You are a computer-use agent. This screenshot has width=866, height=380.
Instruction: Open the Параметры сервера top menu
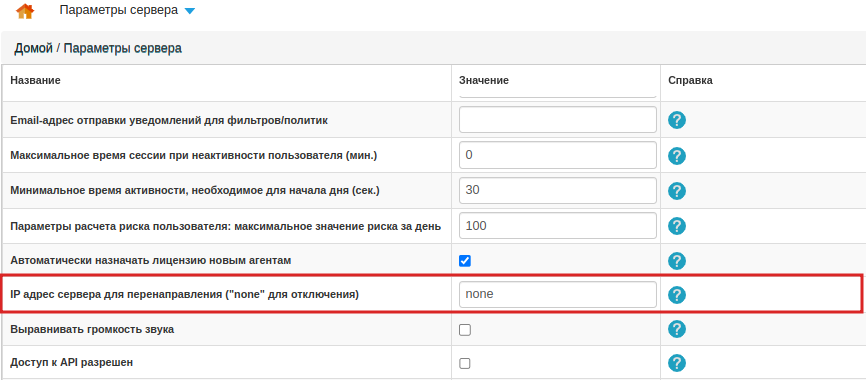[x=119, y=10]
